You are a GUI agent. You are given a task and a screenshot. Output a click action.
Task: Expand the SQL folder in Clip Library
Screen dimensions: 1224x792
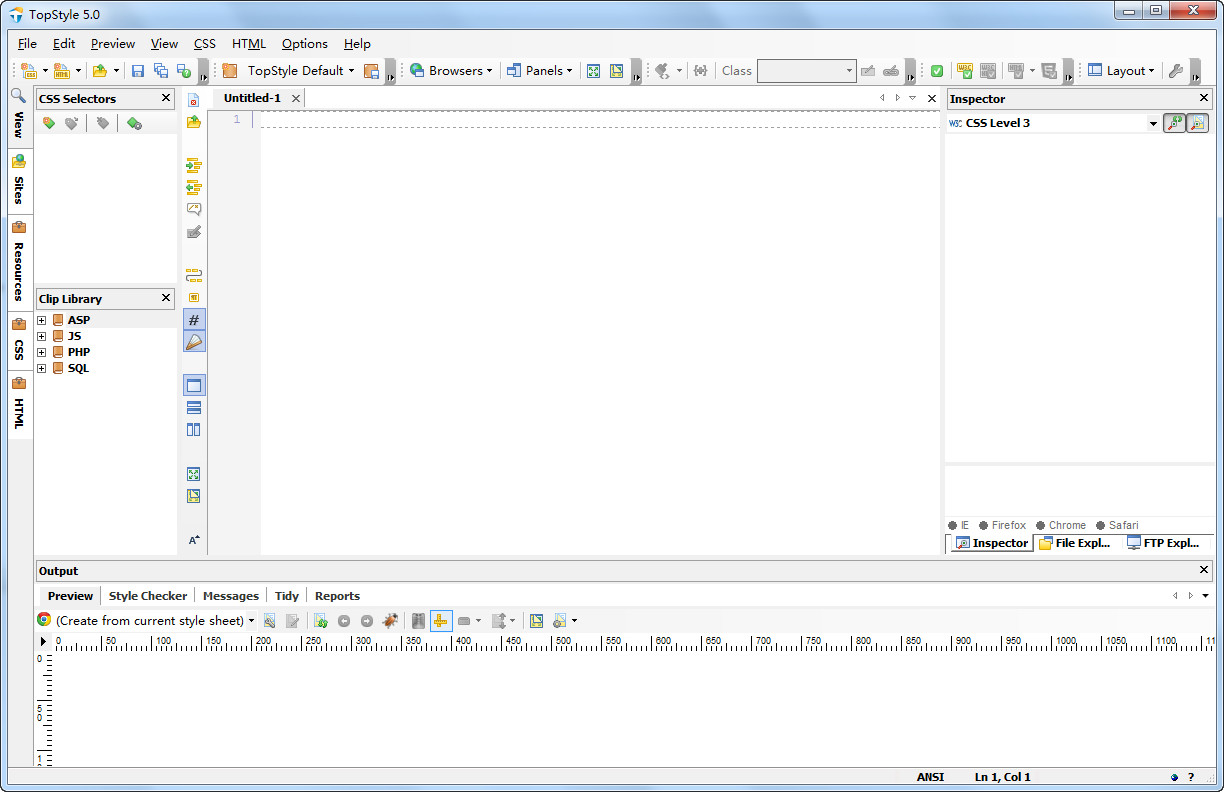[42, 368]
